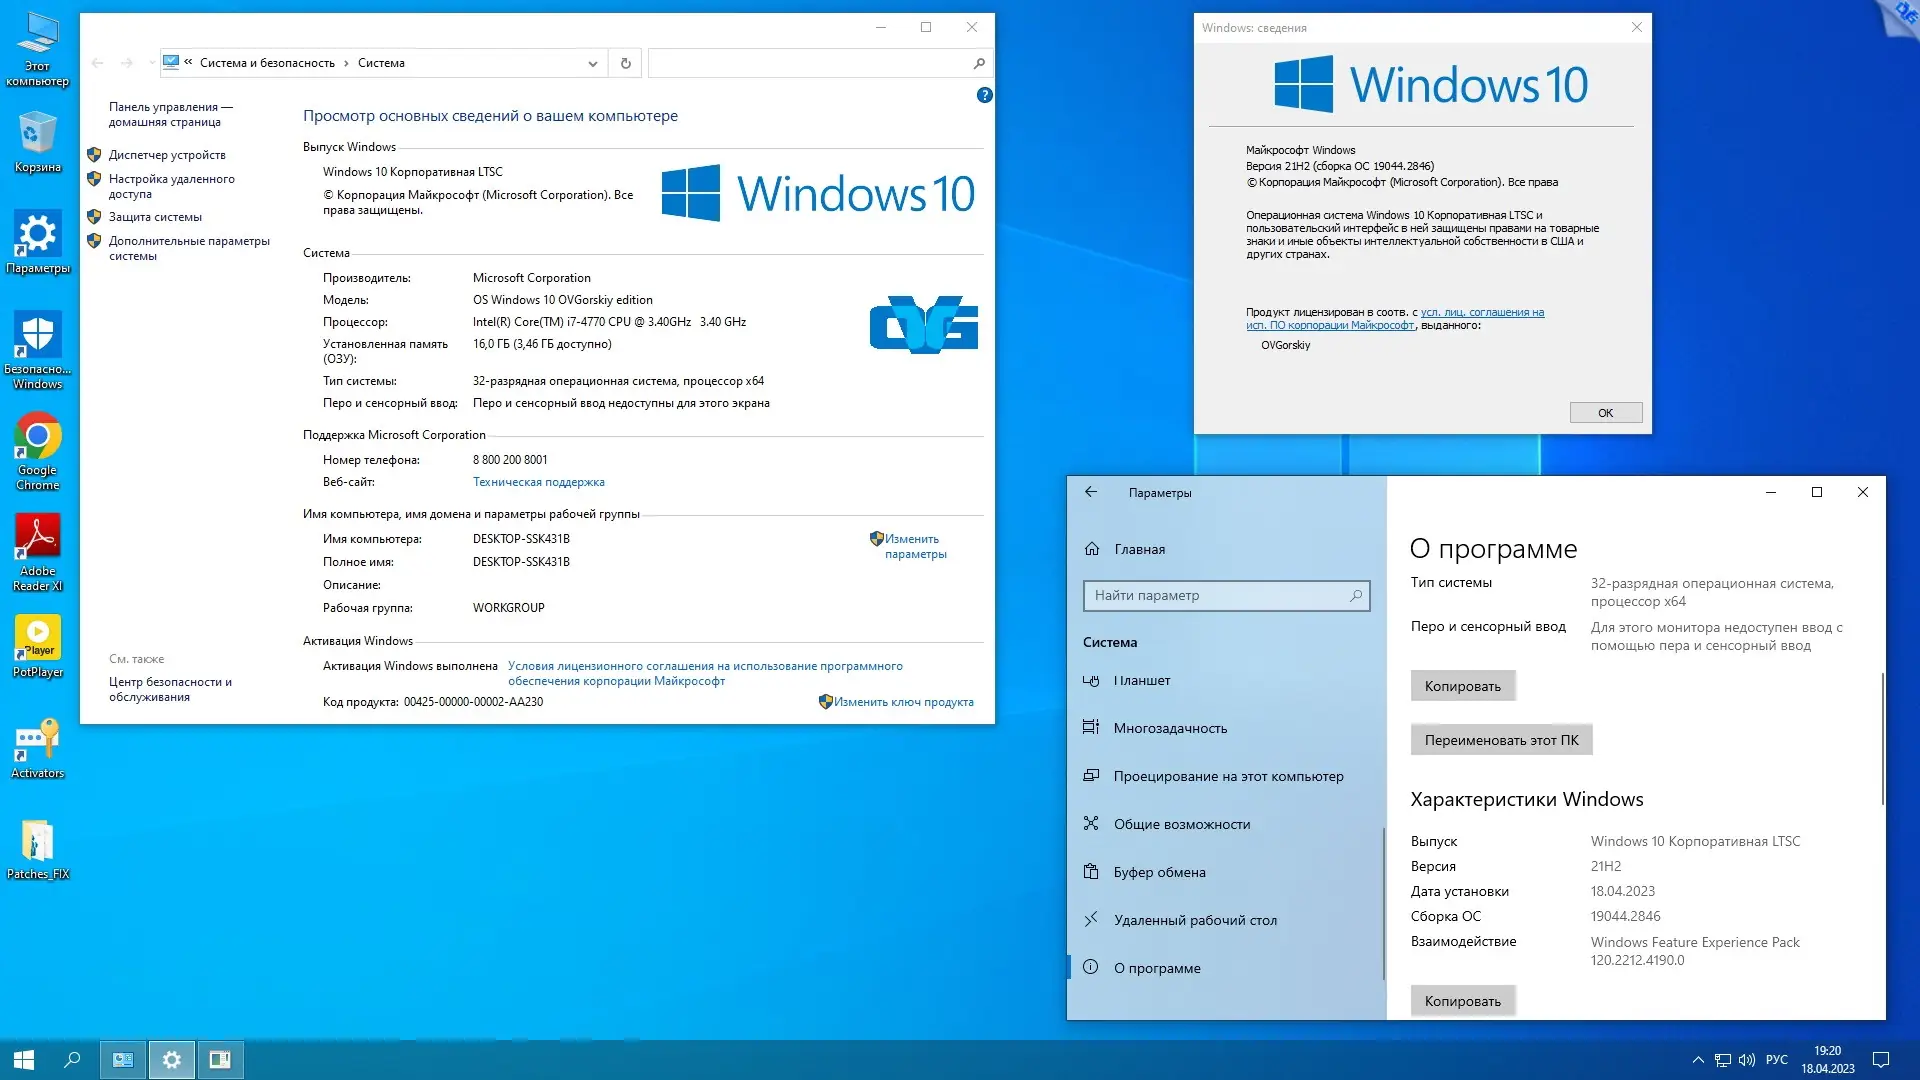Navigate to Система и безопасность breadcrumb

coord(266,62)
